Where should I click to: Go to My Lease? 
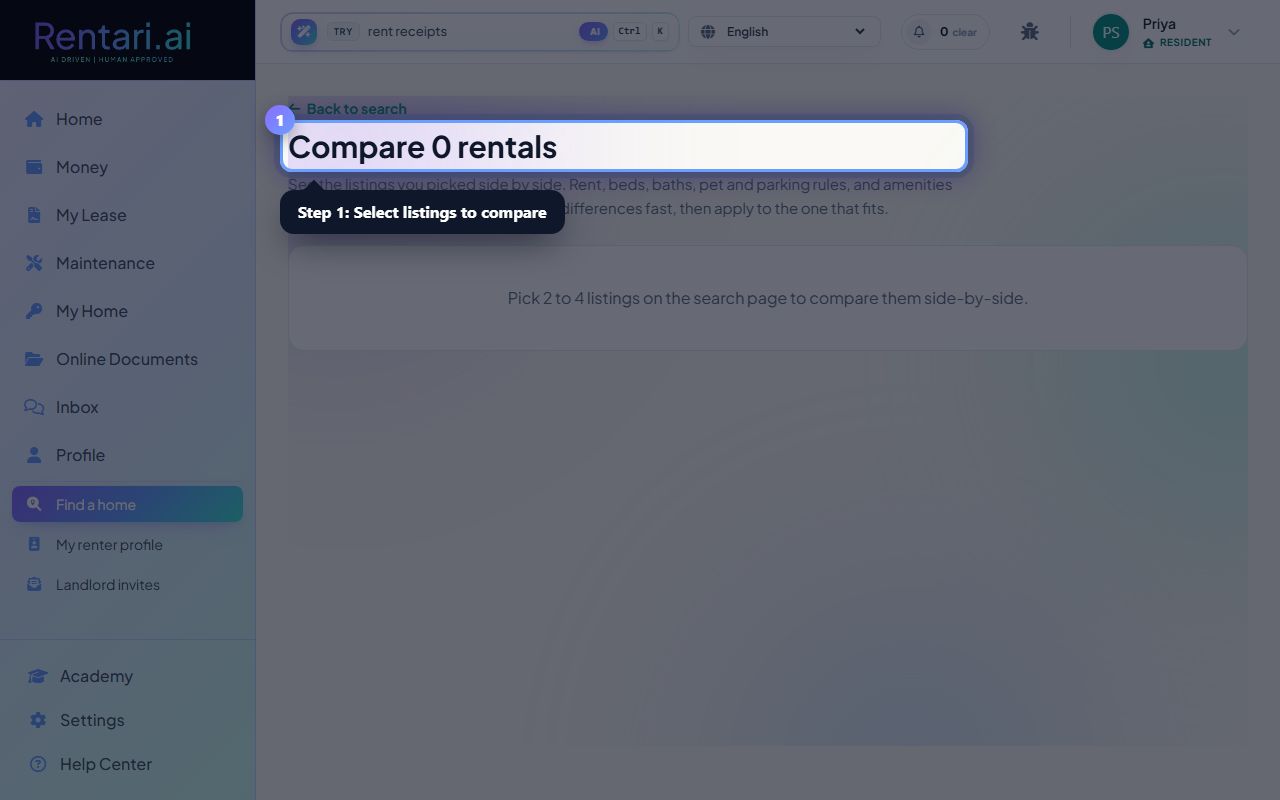[x=127, y=215]
